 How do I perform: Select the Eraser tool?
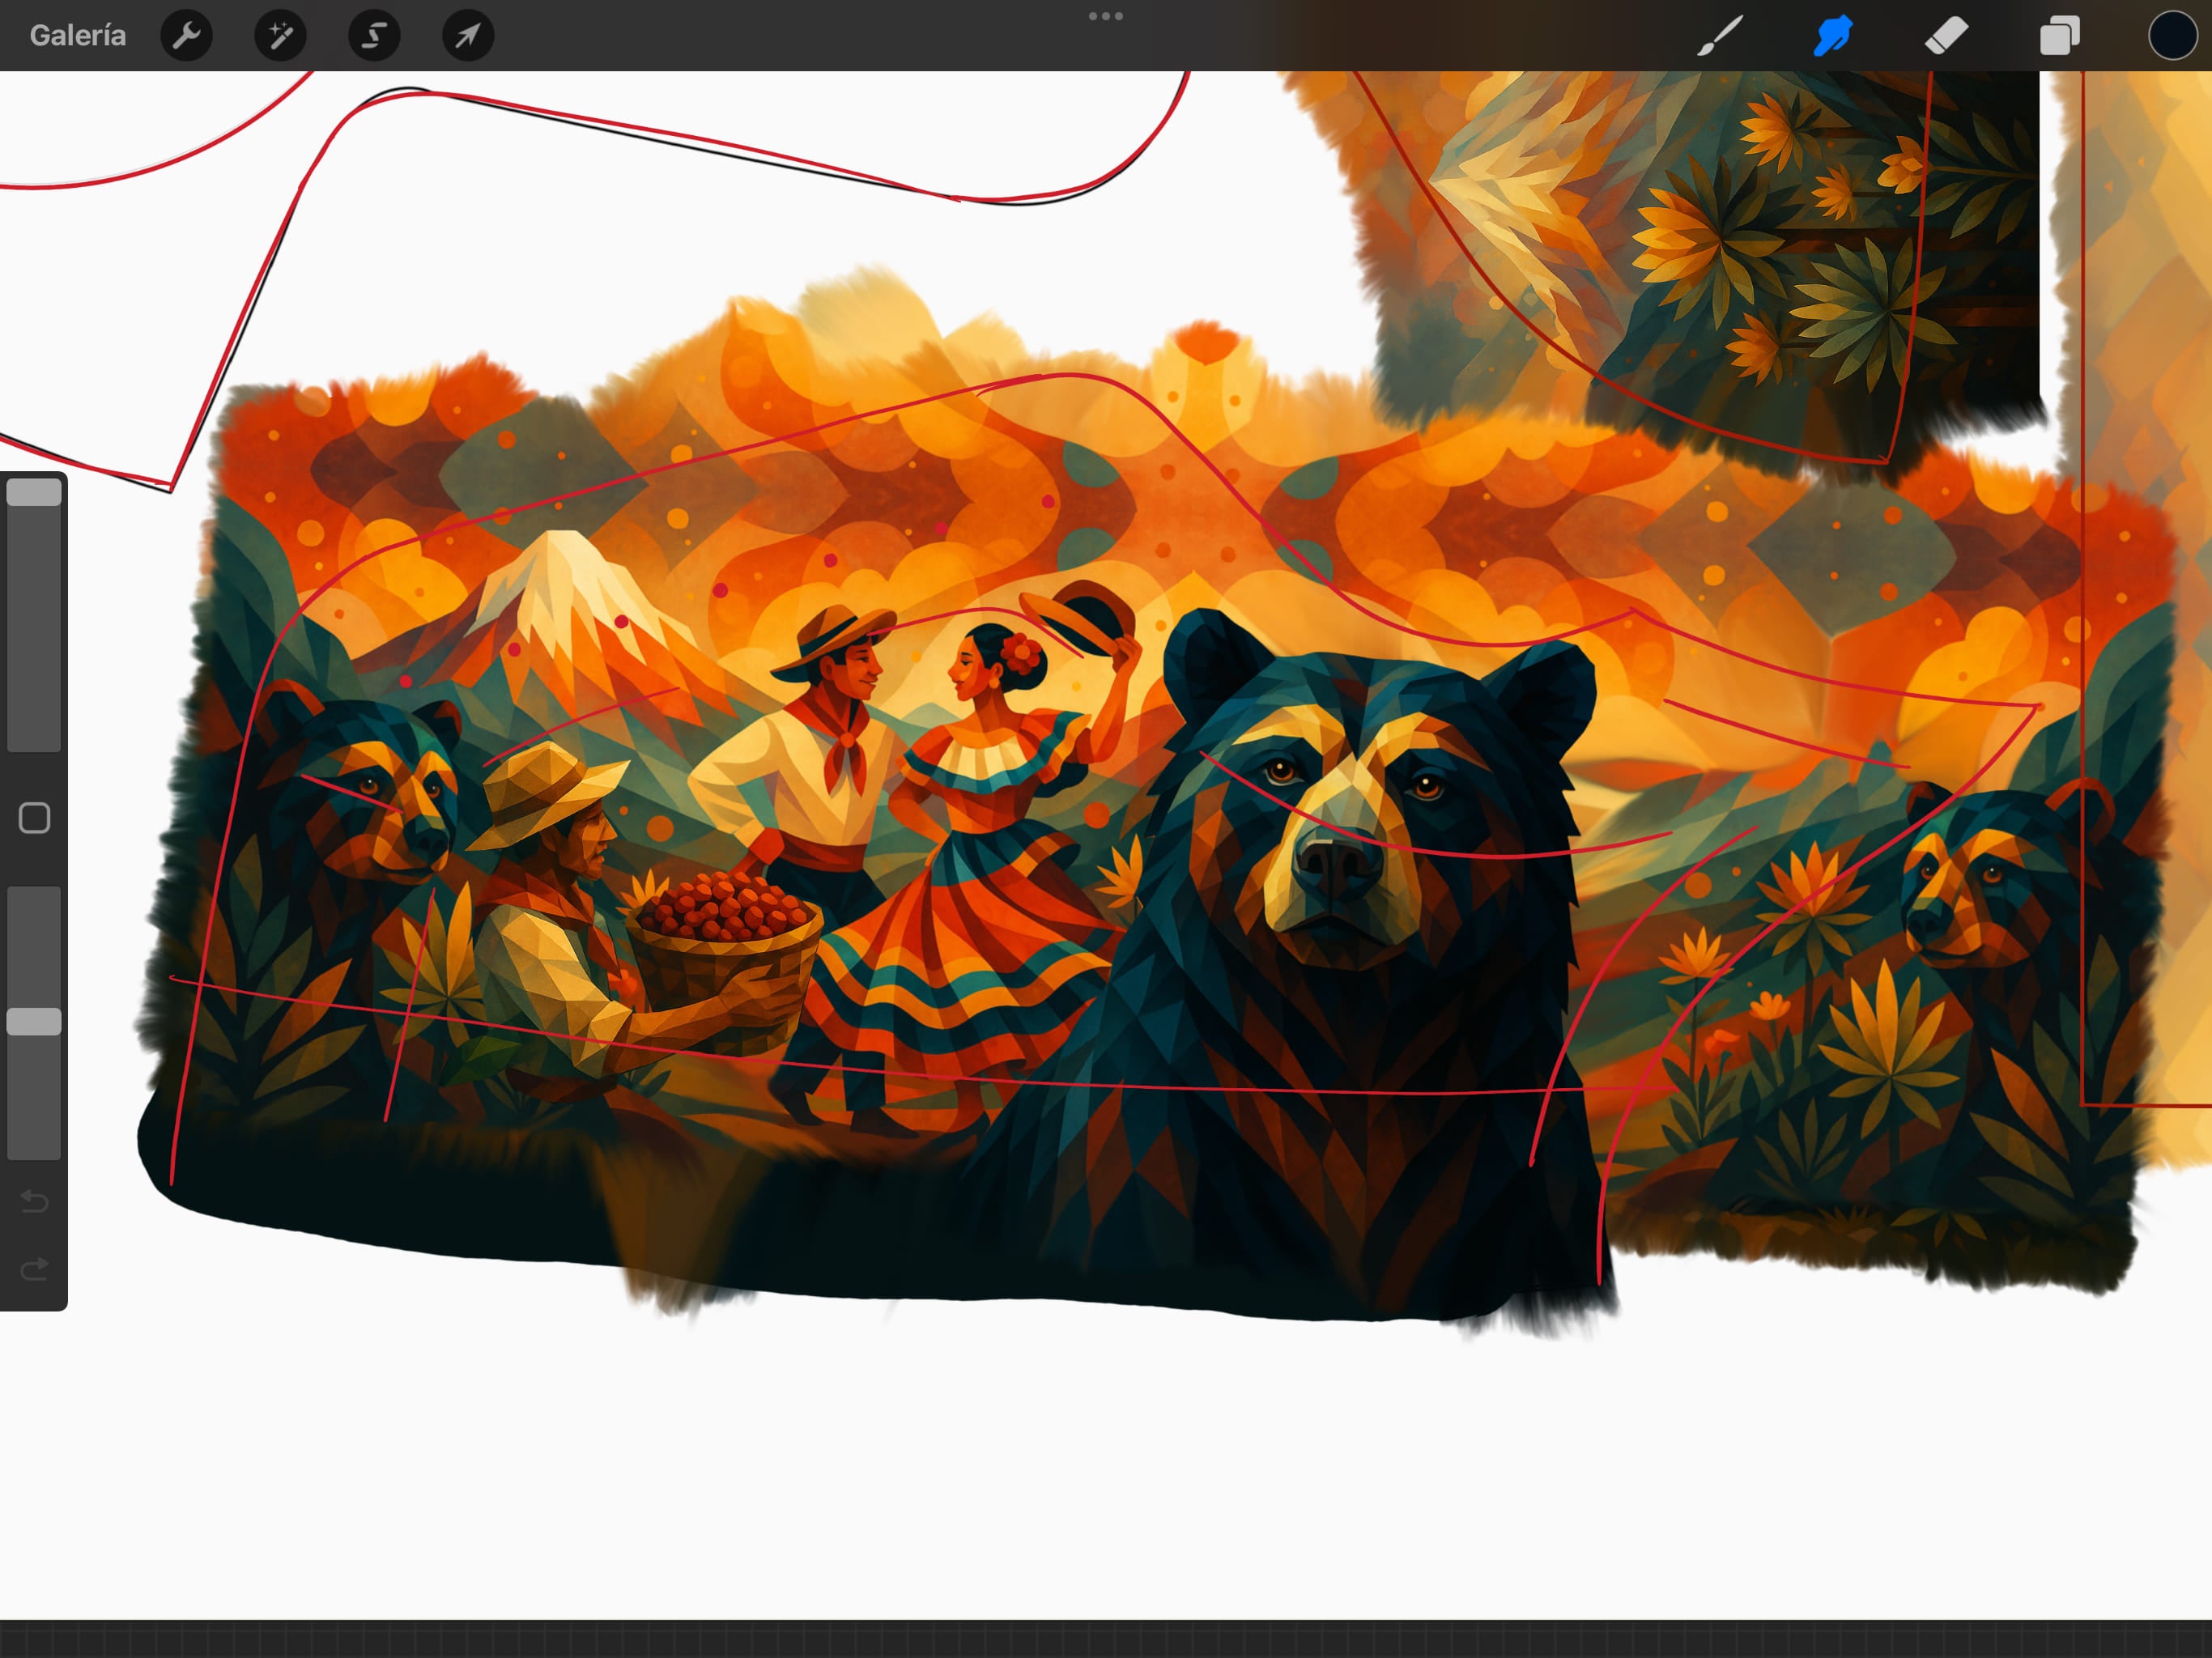click(x=1946, y=36)
